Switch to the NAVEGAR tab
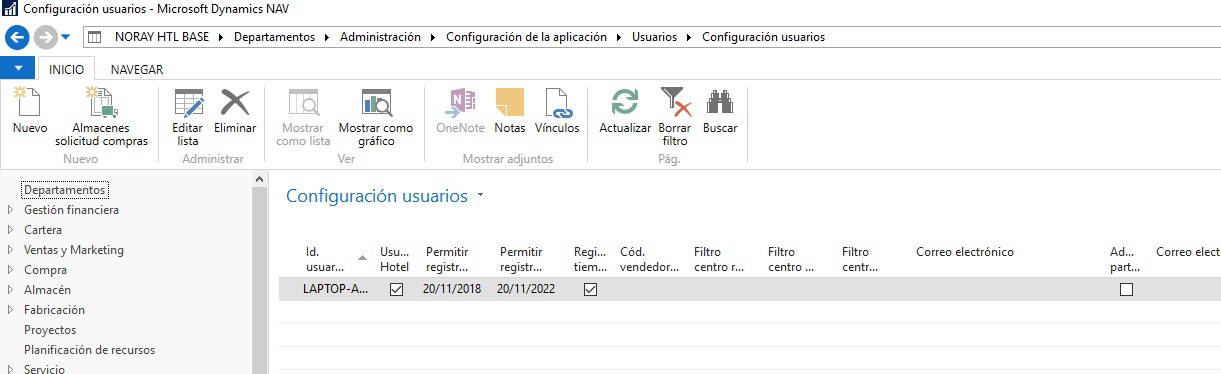 [x=137, y=69]
